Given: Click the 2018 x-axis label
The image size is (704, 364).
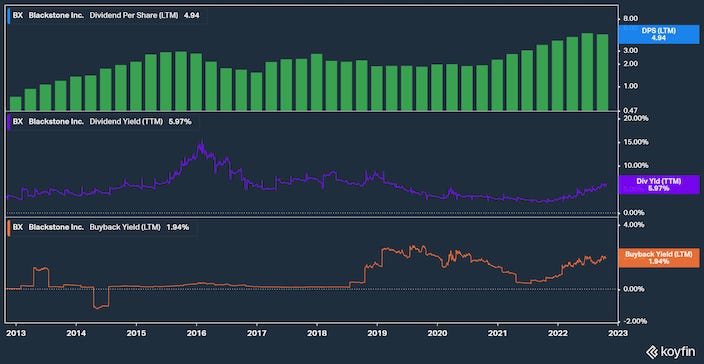Looking at the screenshot, I should pos(317,333).
